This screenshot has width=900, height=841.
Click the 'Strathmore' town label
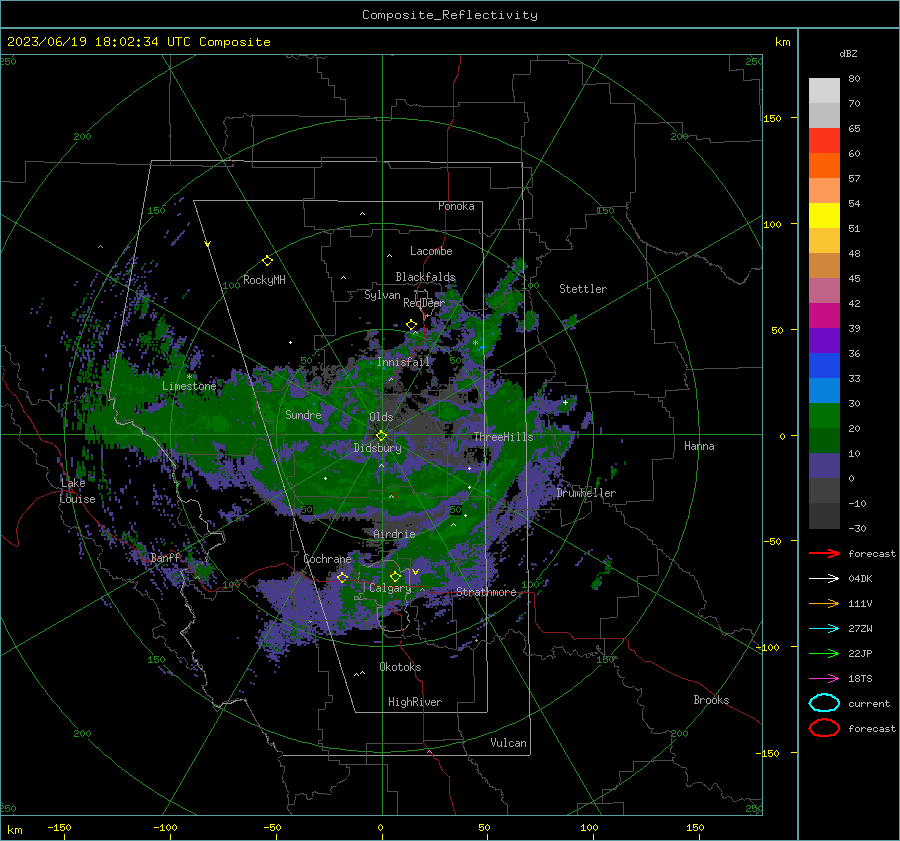486,592
